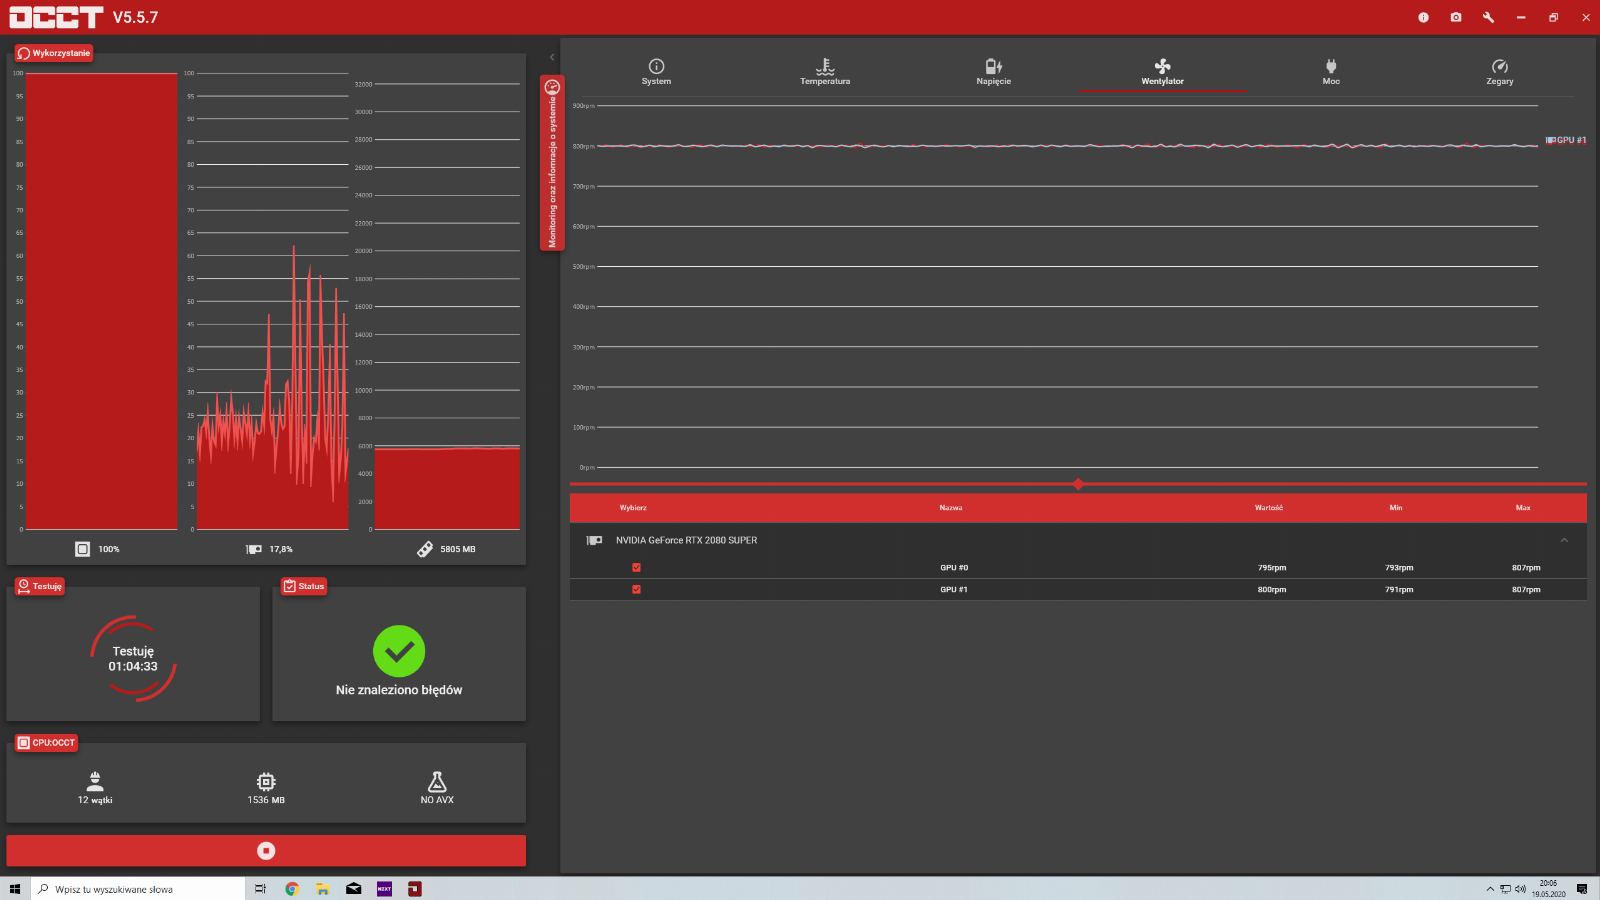Screen dimensions: 1600x900
Task: Stop the running OCCT test
Action: coord(266,850)
